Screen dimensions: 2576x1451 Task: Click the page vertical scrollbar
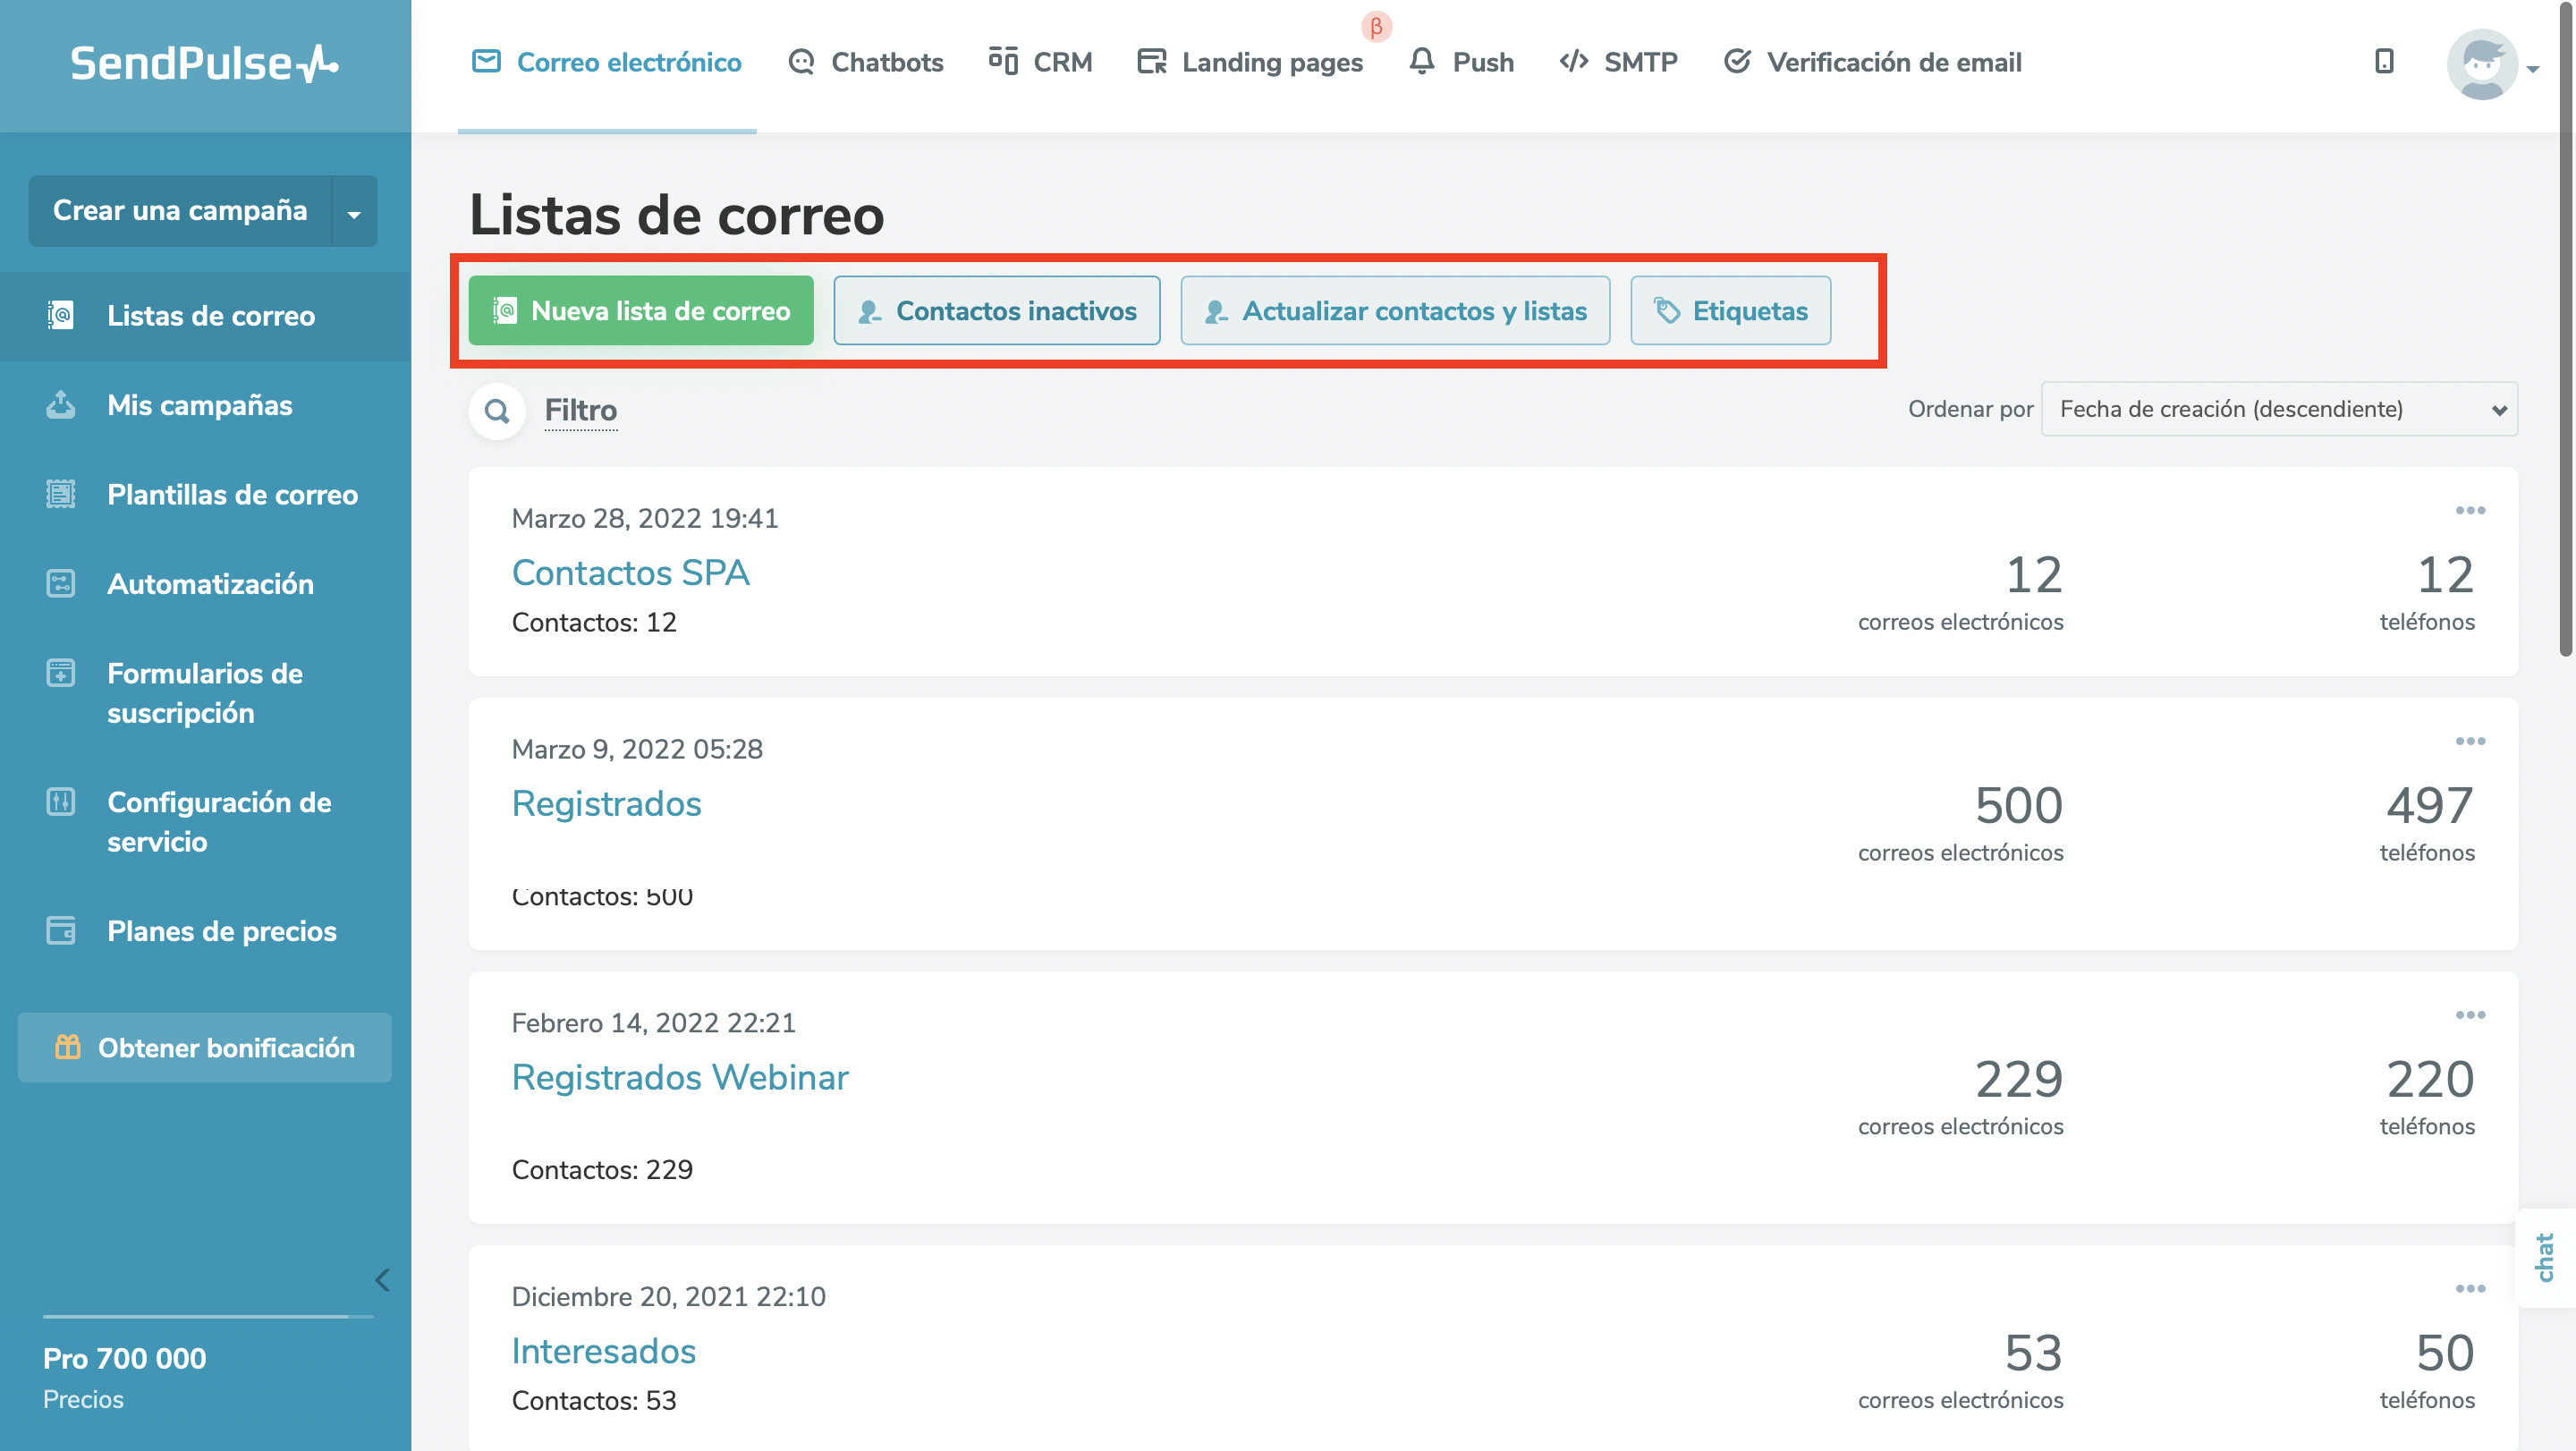[2566, 330]
